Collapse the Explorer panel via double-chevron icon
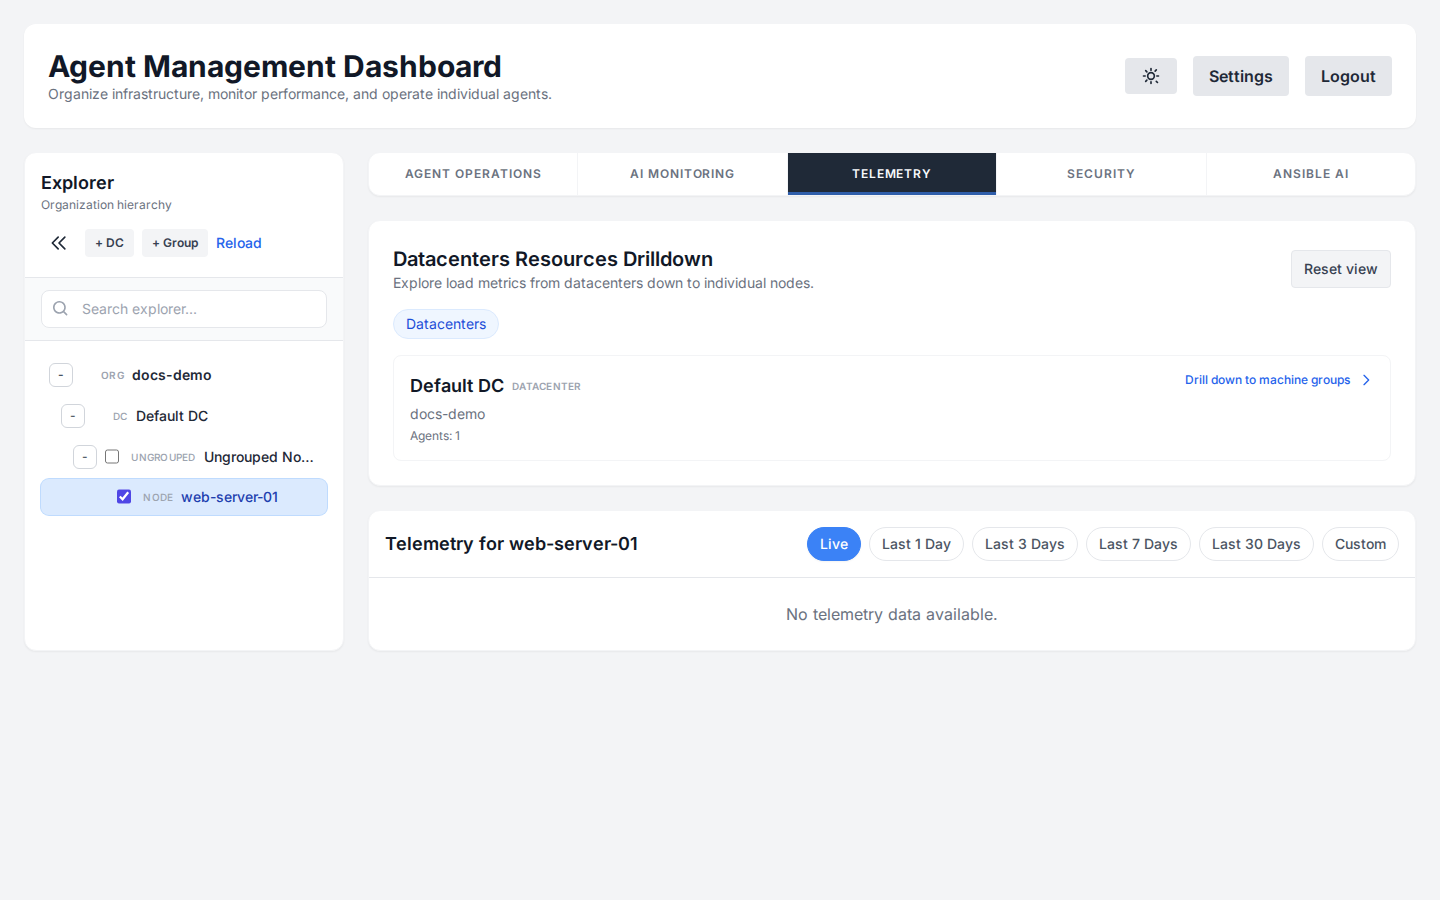This screenshot has height=900, width=1440. pyautogui.click(x=58, y=242)
